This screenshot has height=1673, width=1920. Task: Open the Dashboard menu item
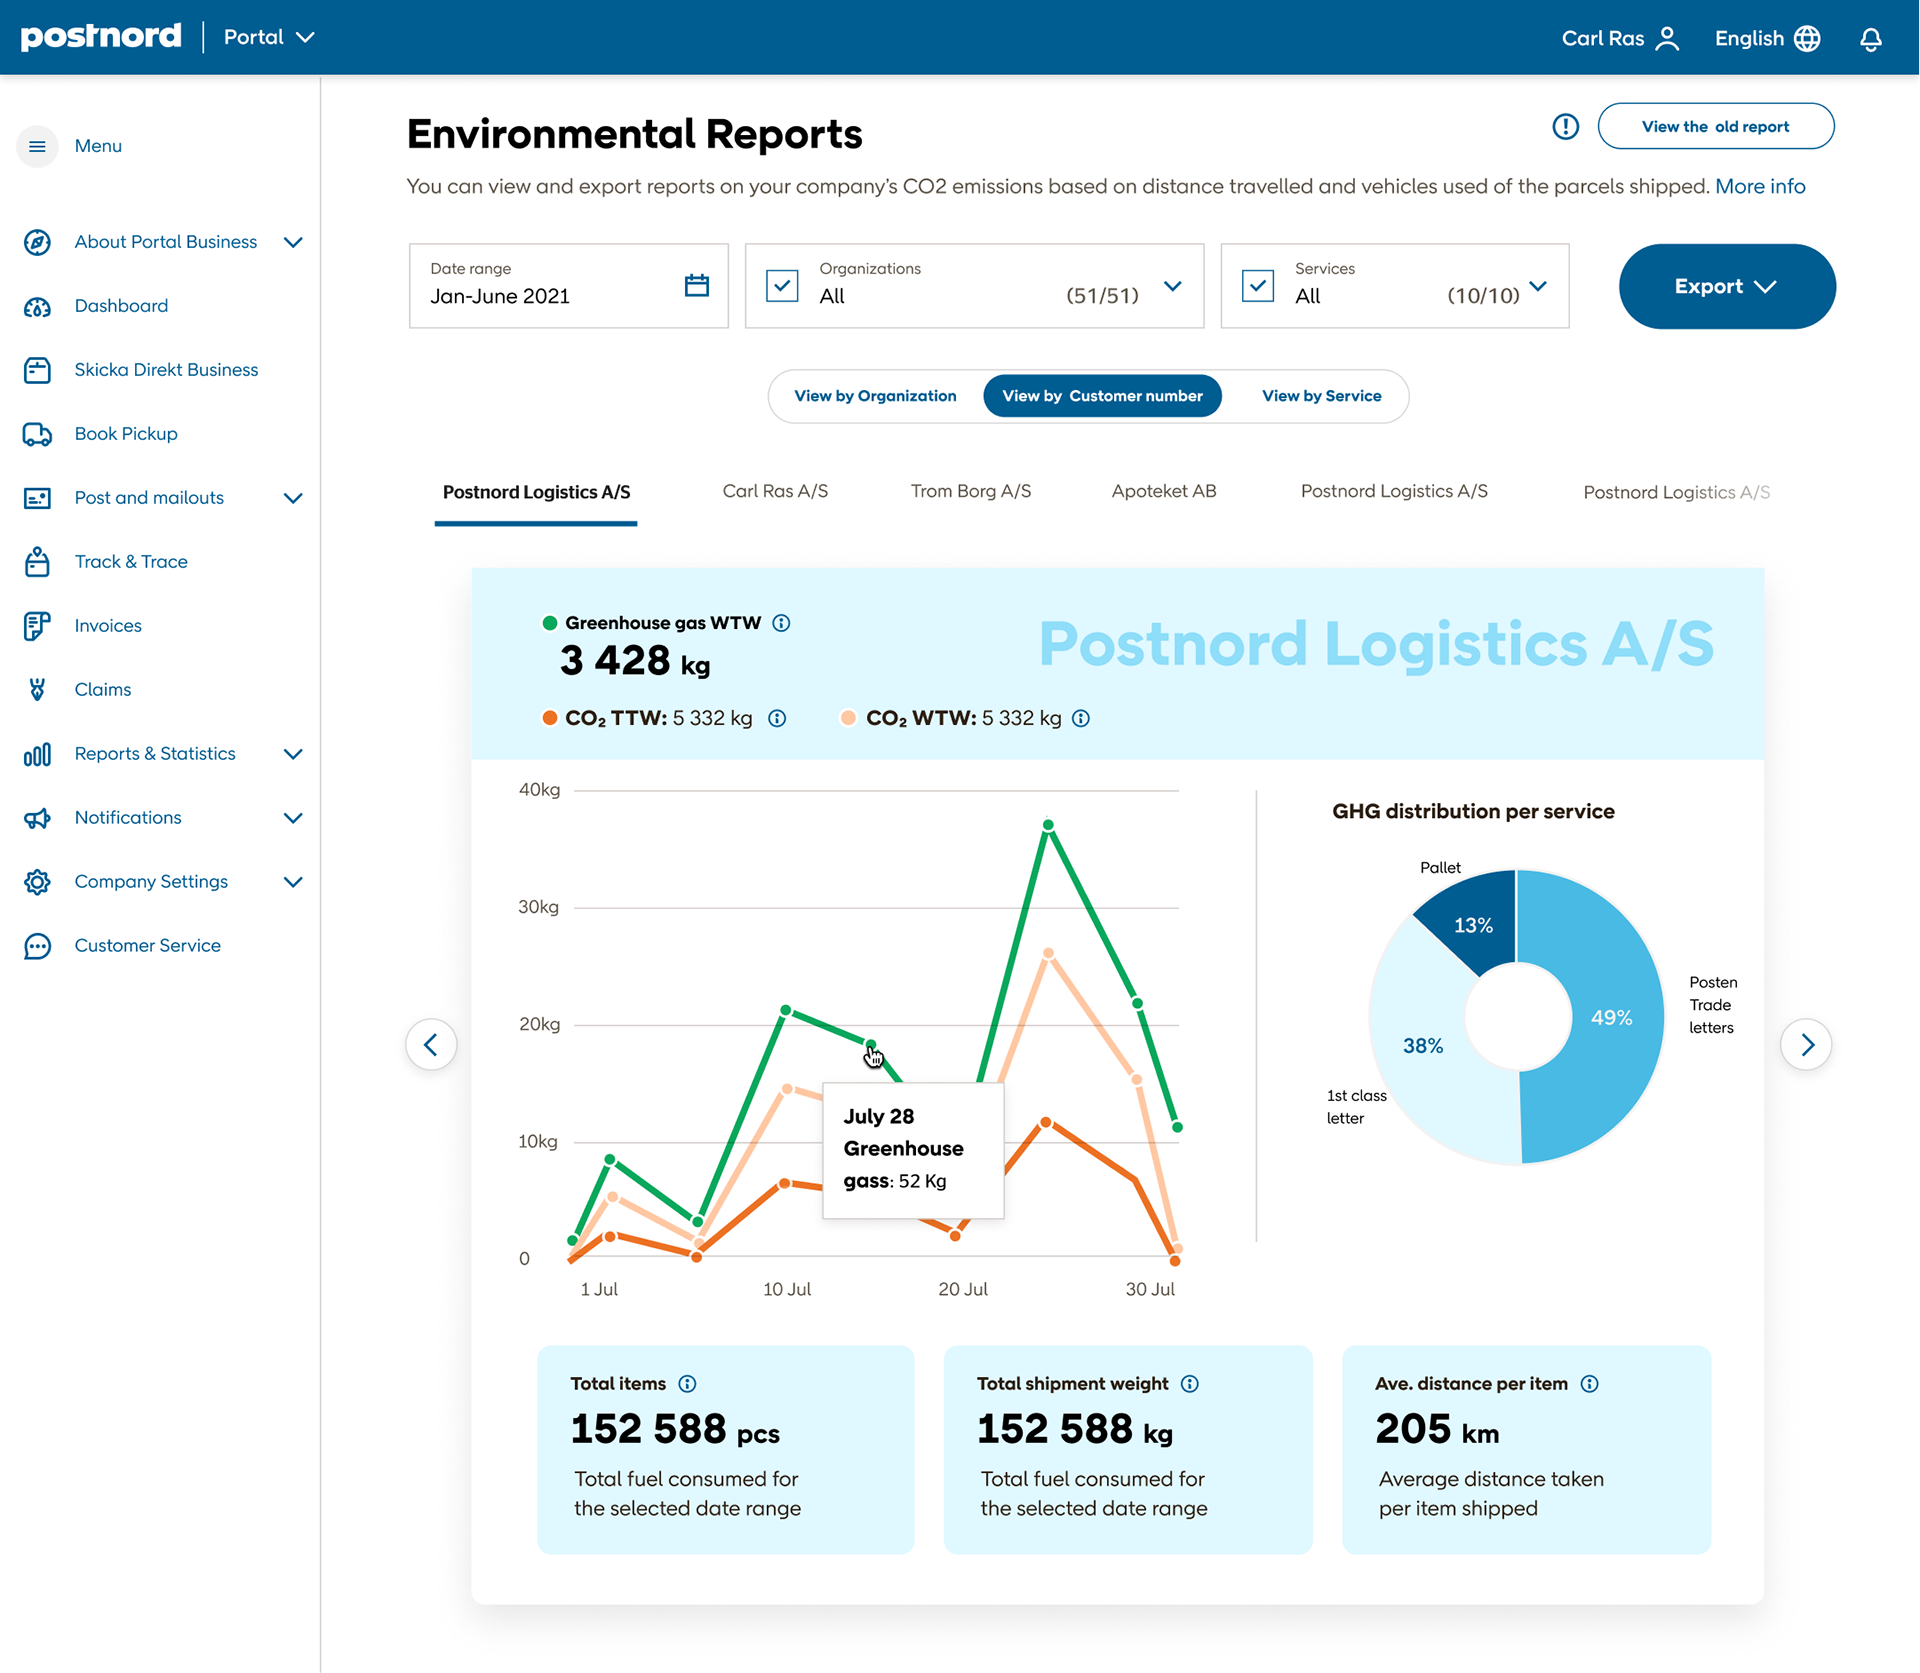(x=121, y=306)
